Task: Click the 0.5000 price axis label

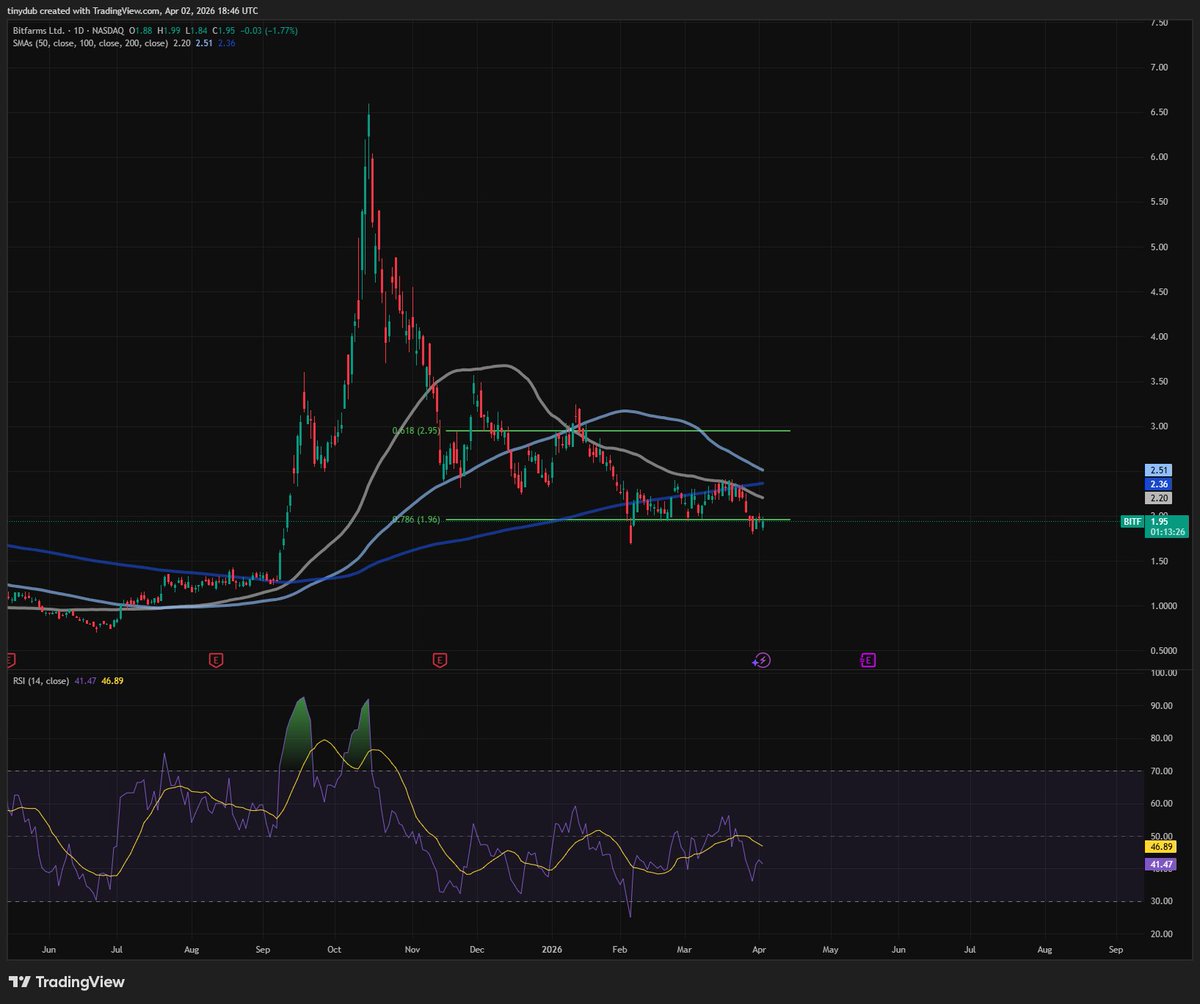Action: tap(1163, 651)
